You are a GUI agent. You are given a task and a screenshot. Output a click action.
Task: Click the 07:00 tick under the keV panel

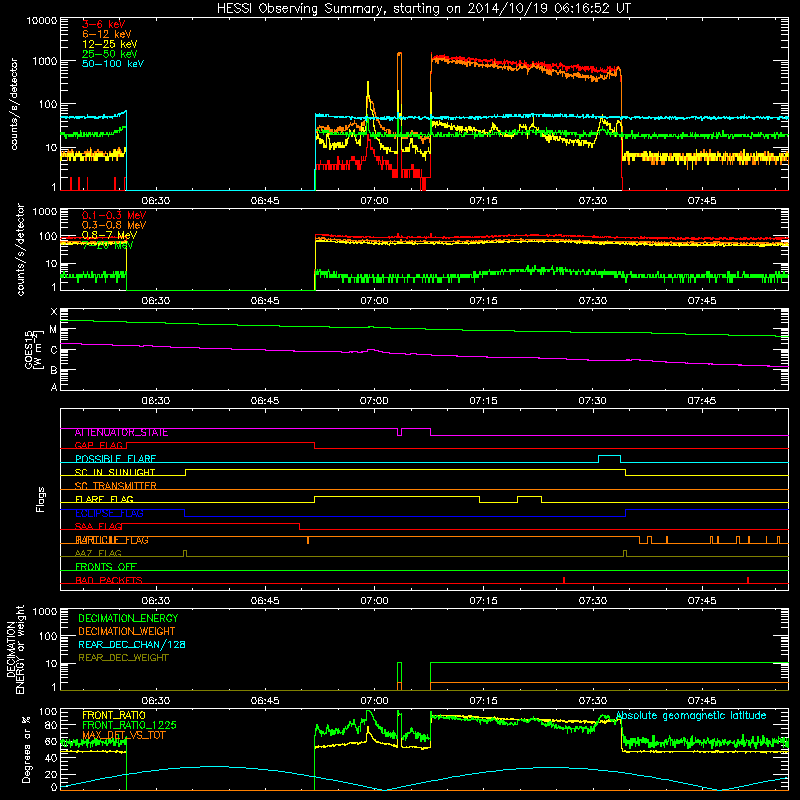pos(374,201)
